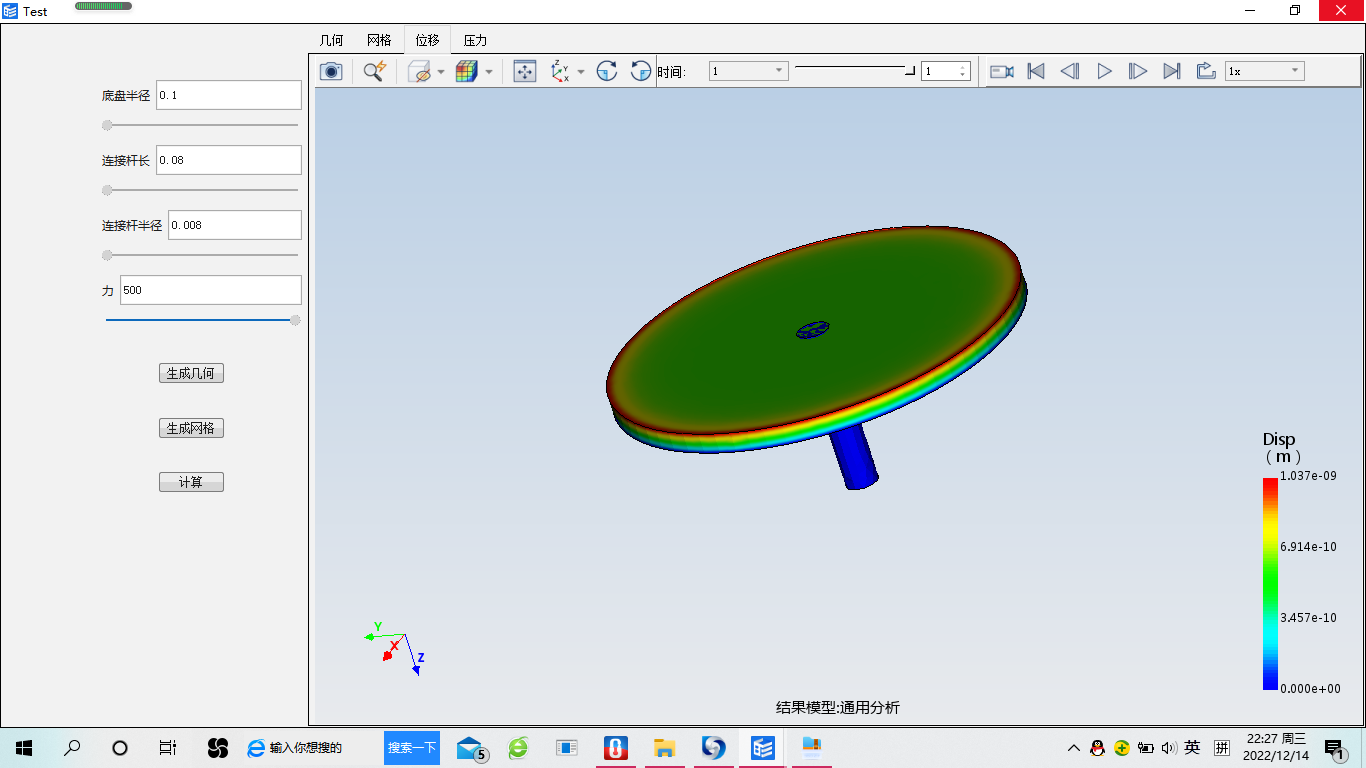Open Task View on taskbar
Viewport: 1366px width, 768px height.
pyautogui.click(x=168, y=747)
